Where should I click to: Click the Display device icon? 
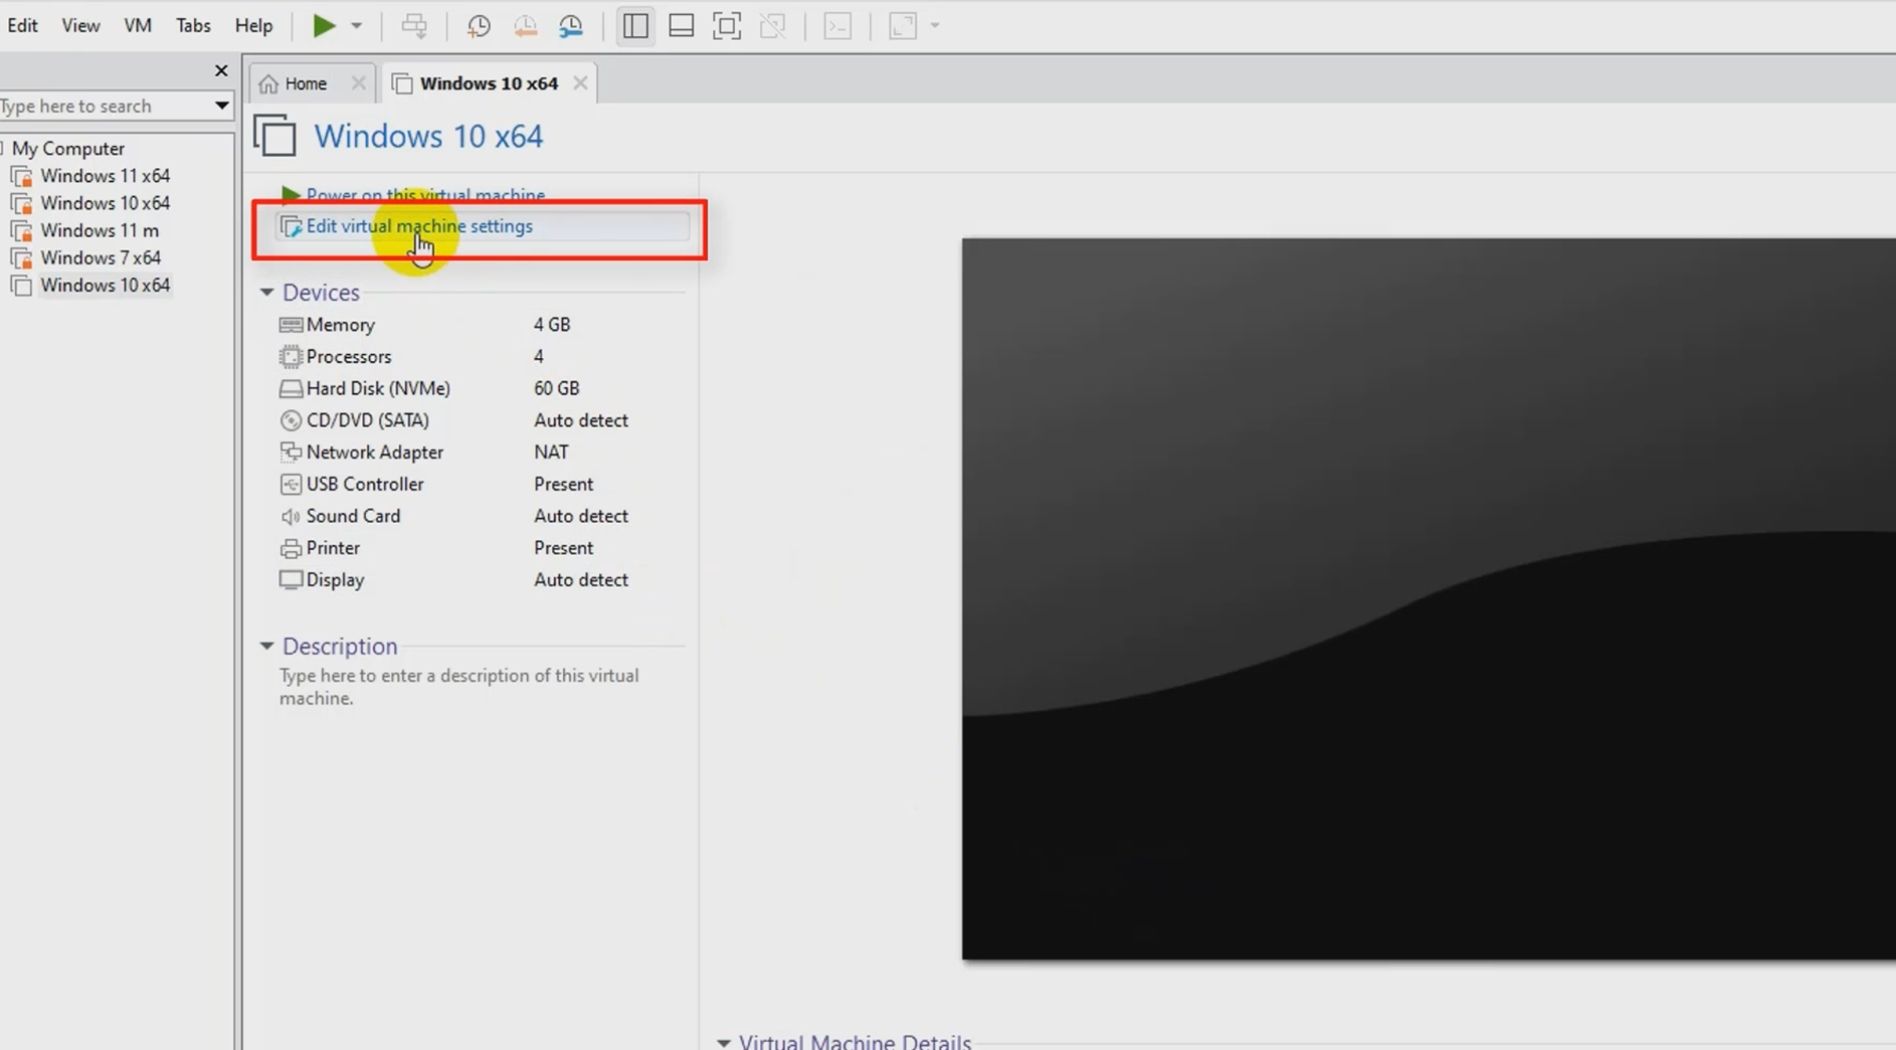tap(290, 580)
